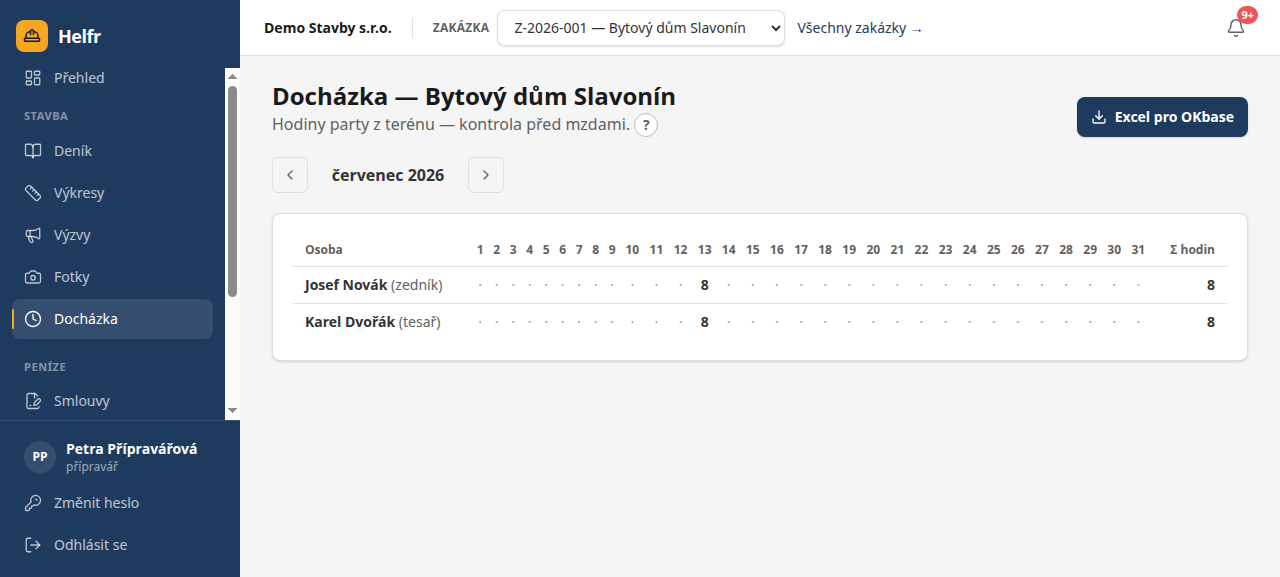The image size is (1280, 577).
Task: Download Excel pro OKbase export
Action: tap(1162, 117)
